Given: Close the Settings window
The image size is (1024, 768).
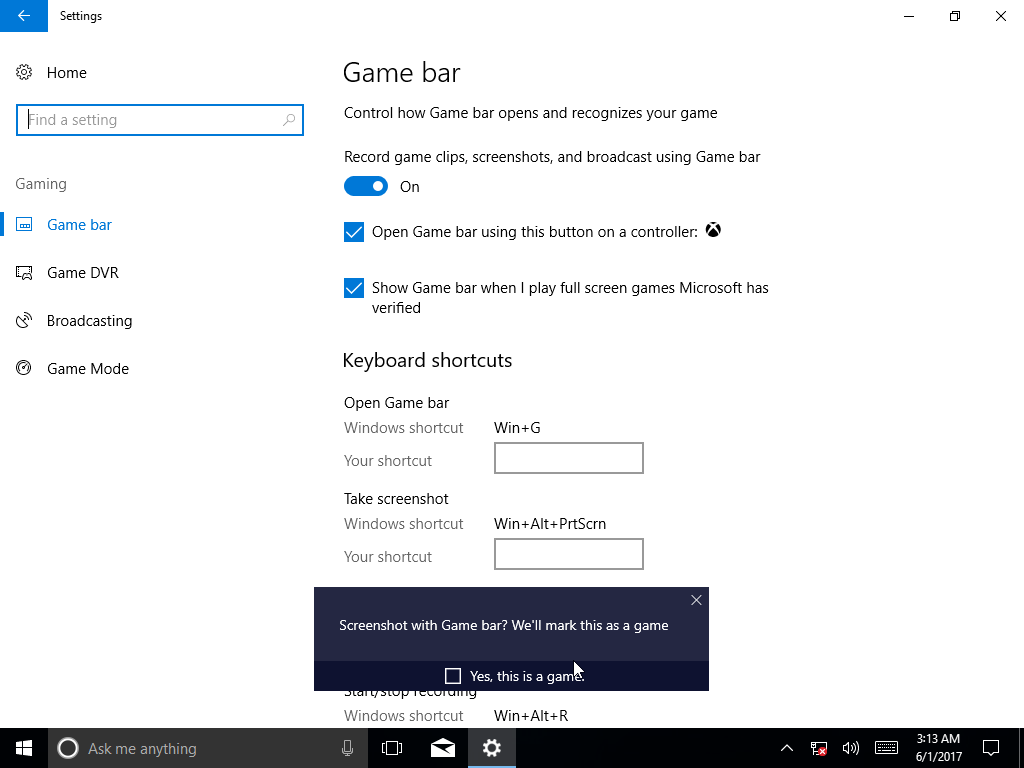Looking at the screenshot, I should (x=1000, y=16).
